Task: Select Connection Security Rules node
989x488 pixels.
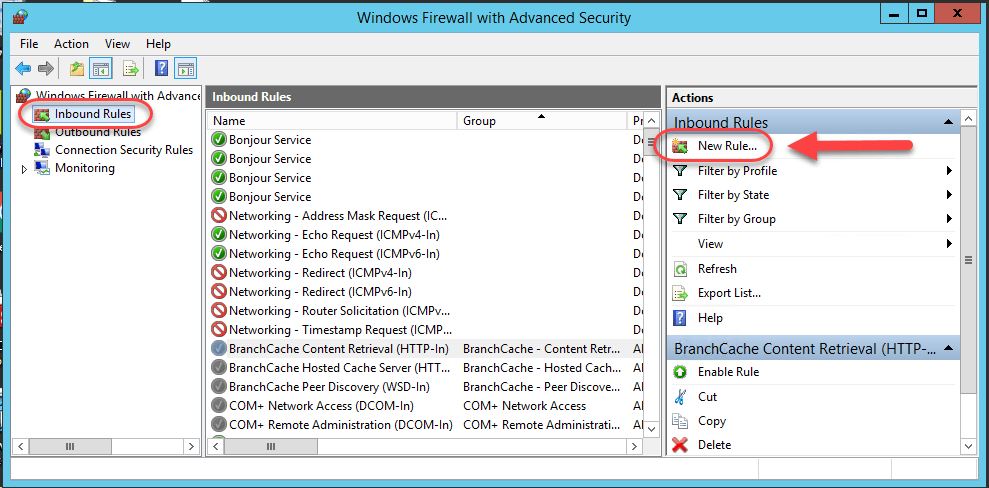Action: [124, 150]
